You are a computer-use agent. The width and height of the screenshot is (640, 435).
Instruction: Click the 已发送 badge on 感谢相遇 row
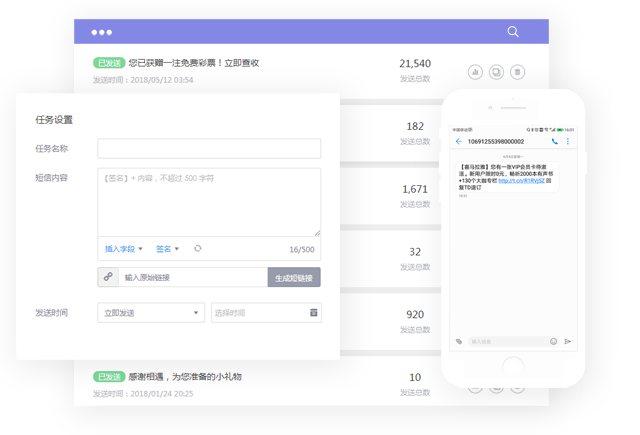109,377
